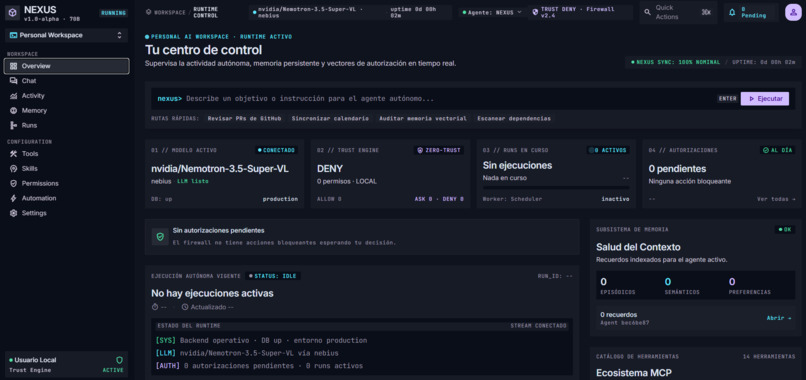This screenshot has width=806, height=380.
Task: Click the Overview grid icon in sidebar
Action: (13, 66)
